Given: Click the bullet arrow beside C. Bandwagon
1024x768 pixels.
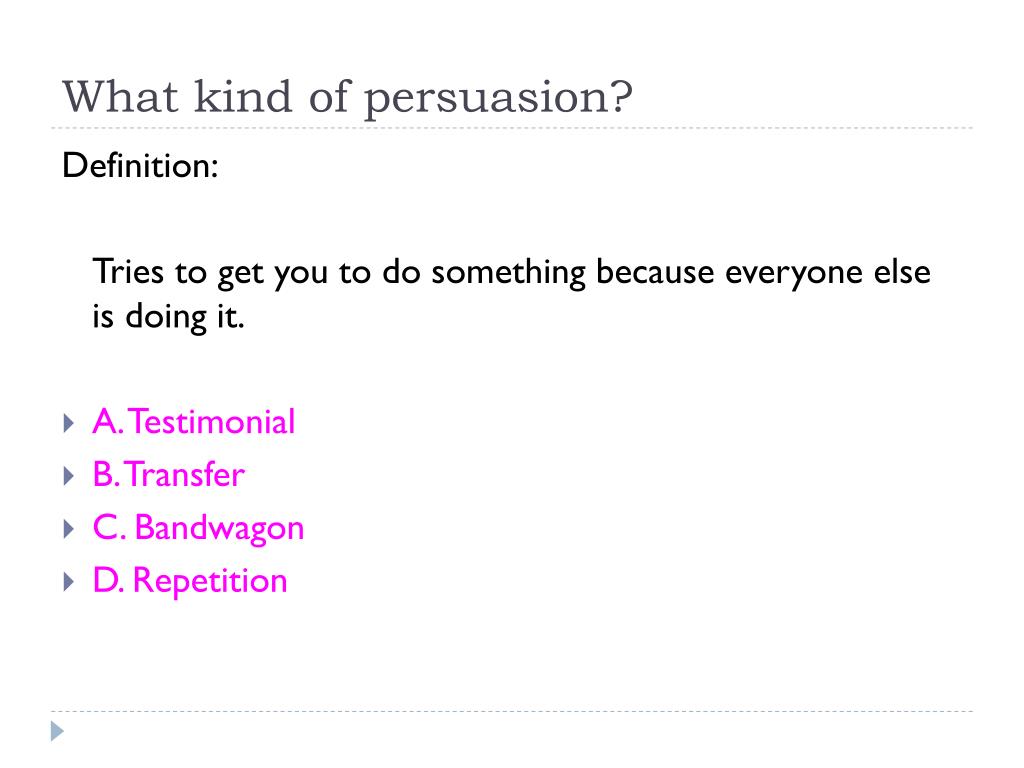Looking at the screenshot, I should pyautogui.click(x=69, y=528).
